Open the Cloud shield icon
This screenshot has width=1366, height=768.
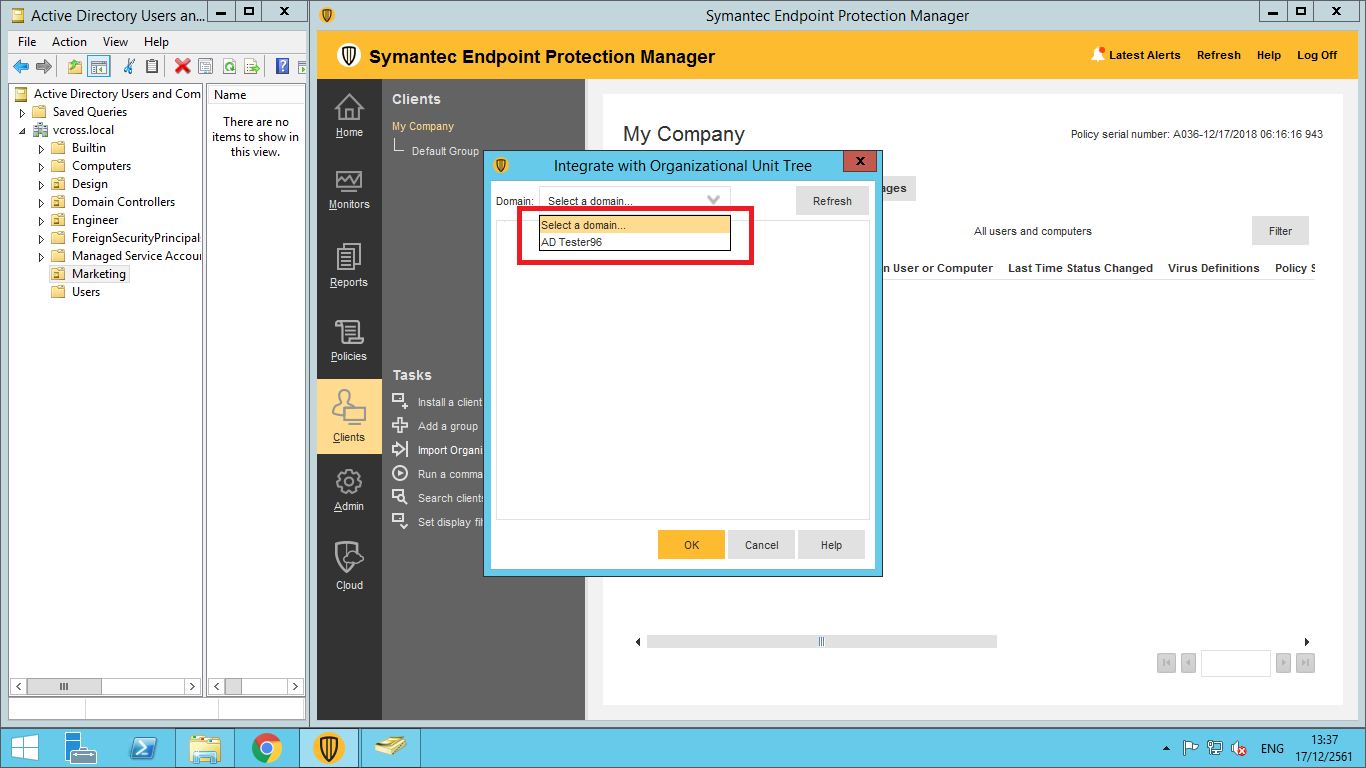pos(349,566)
